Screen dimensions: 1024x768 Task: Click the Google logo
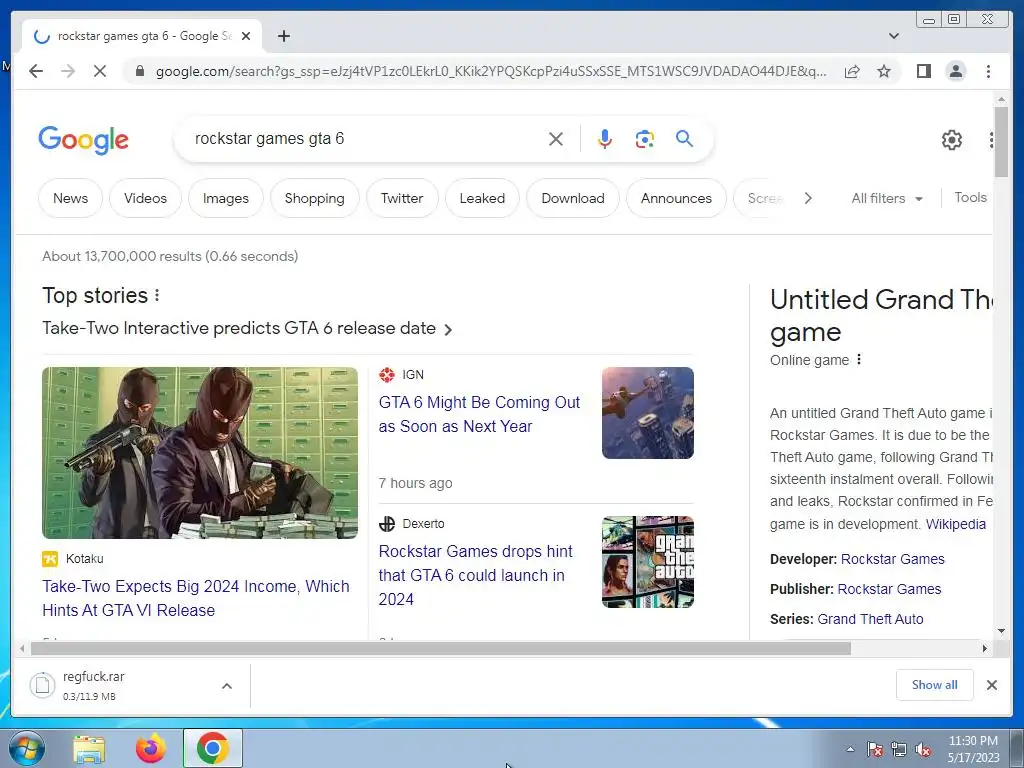point(84,140)
